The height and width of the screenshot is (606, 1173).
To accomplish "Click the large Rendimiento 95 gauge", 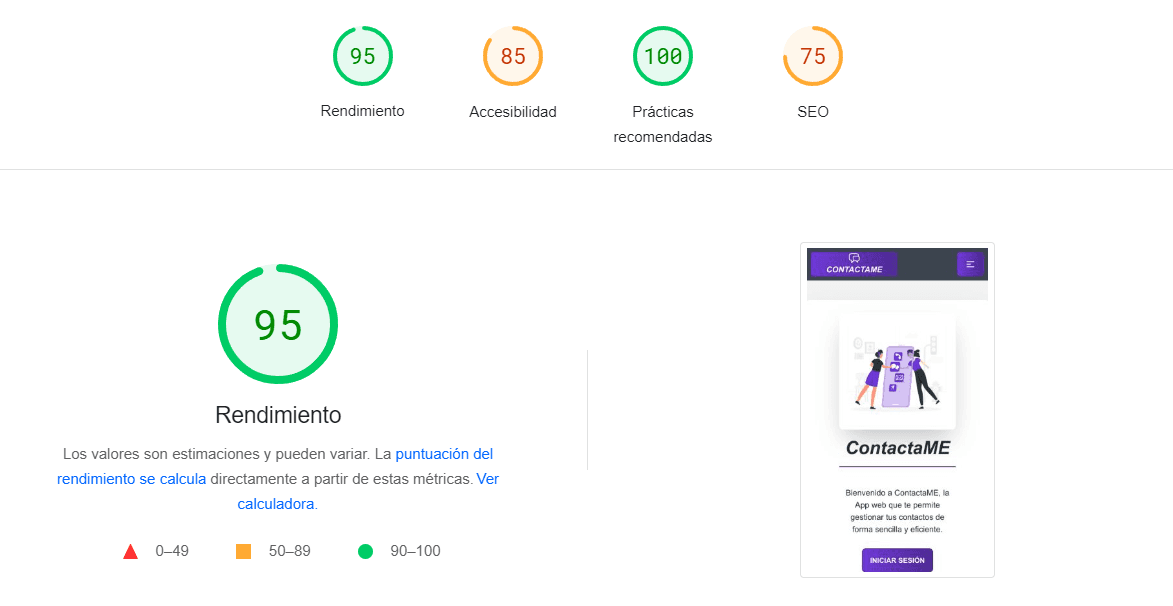I will (278, 324).
